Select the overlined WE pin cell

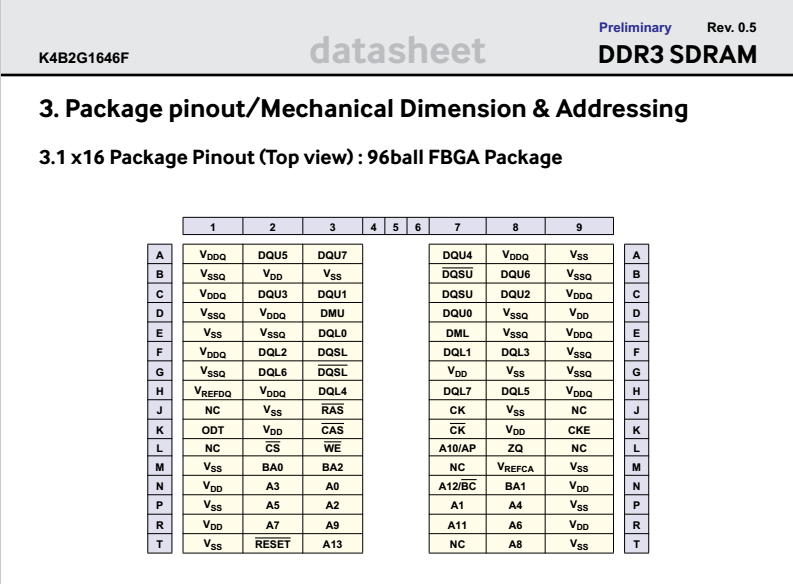[332, 447]
